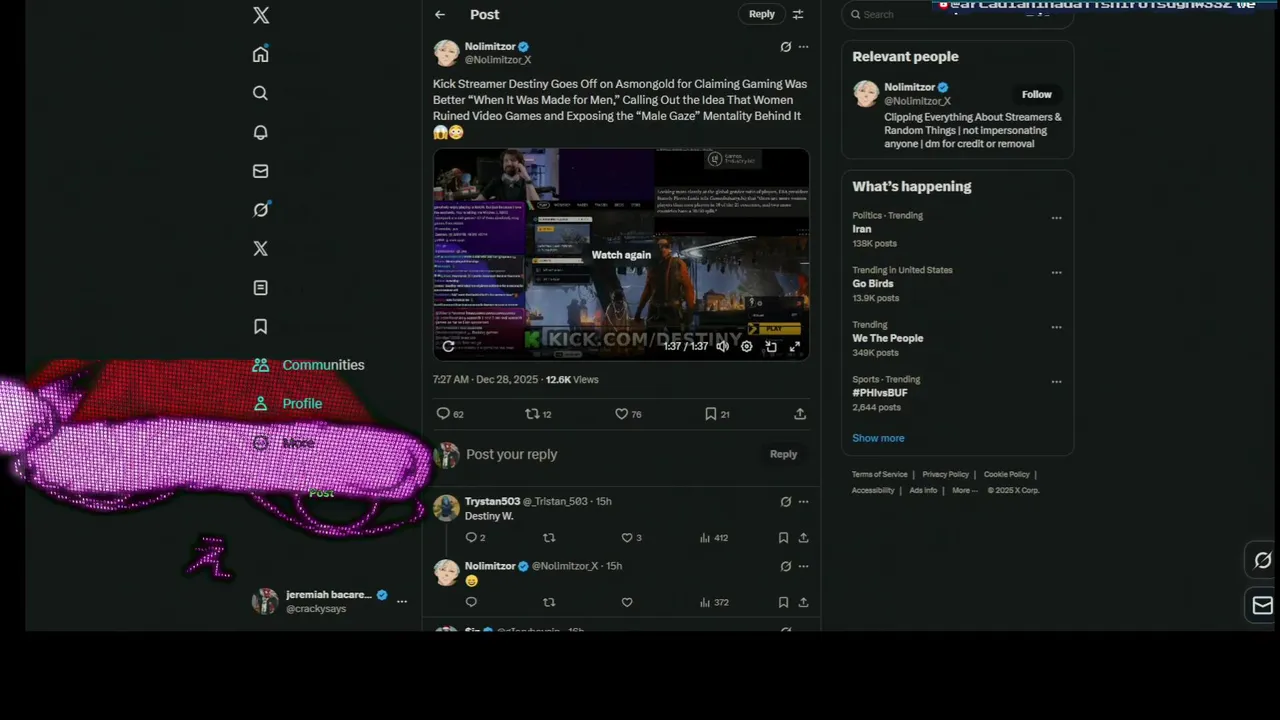Expand the More footer menu
Image resolution: width=1280 pixels, height=720 pixels.
(965, 490)
